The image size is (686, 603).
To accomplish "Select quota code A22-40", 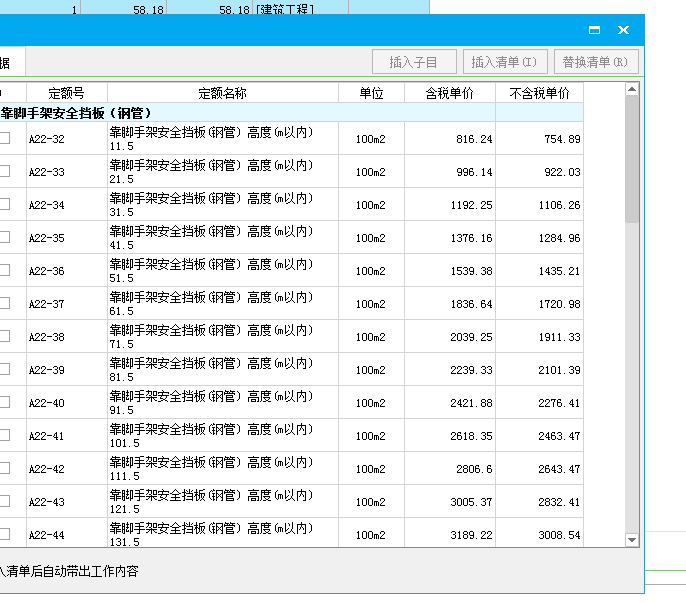I will tap(47, 403).
